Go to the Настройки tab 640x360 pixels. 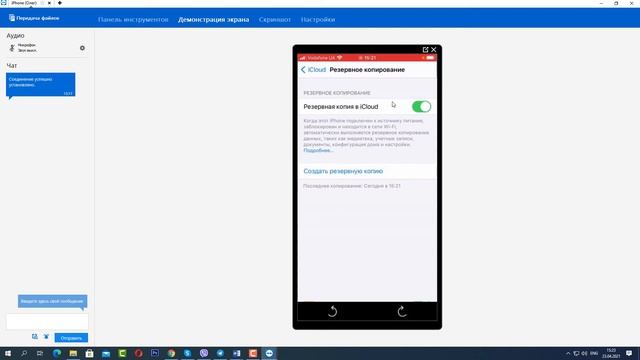pyautogui.click(x=318, y=19)
